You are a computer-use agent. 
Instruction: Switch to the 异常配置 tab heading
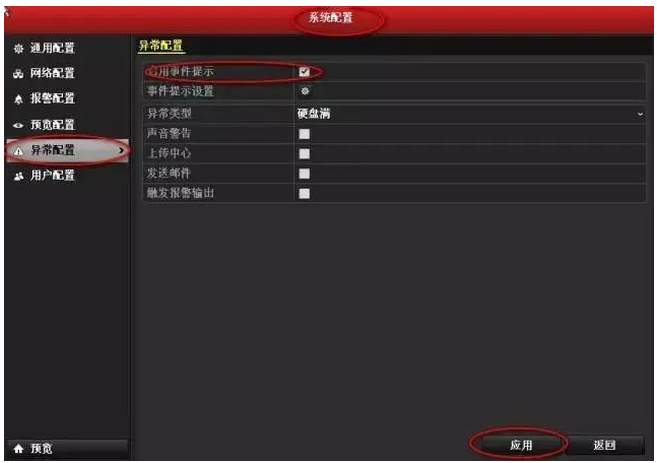[x=161, y=46]
